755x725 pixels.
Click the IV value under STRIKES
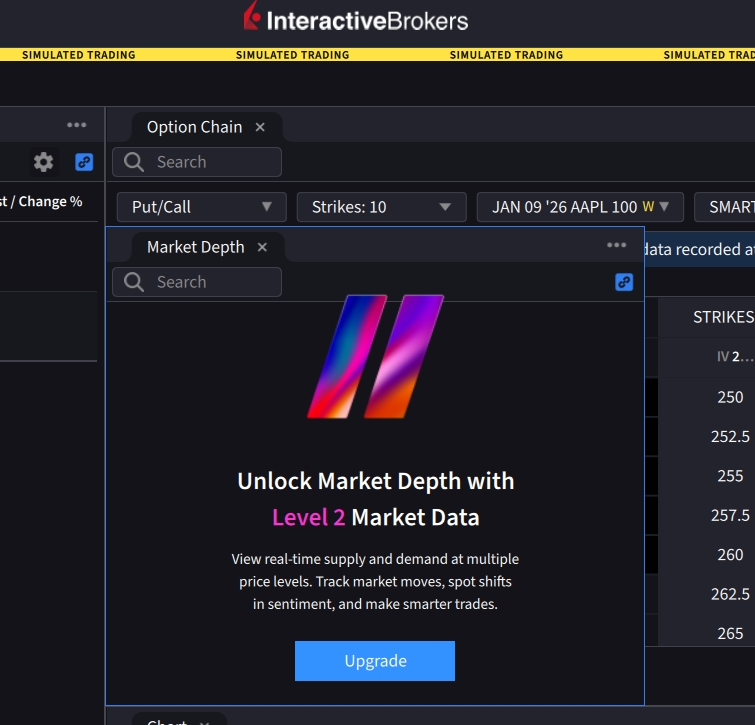[735, 357]
